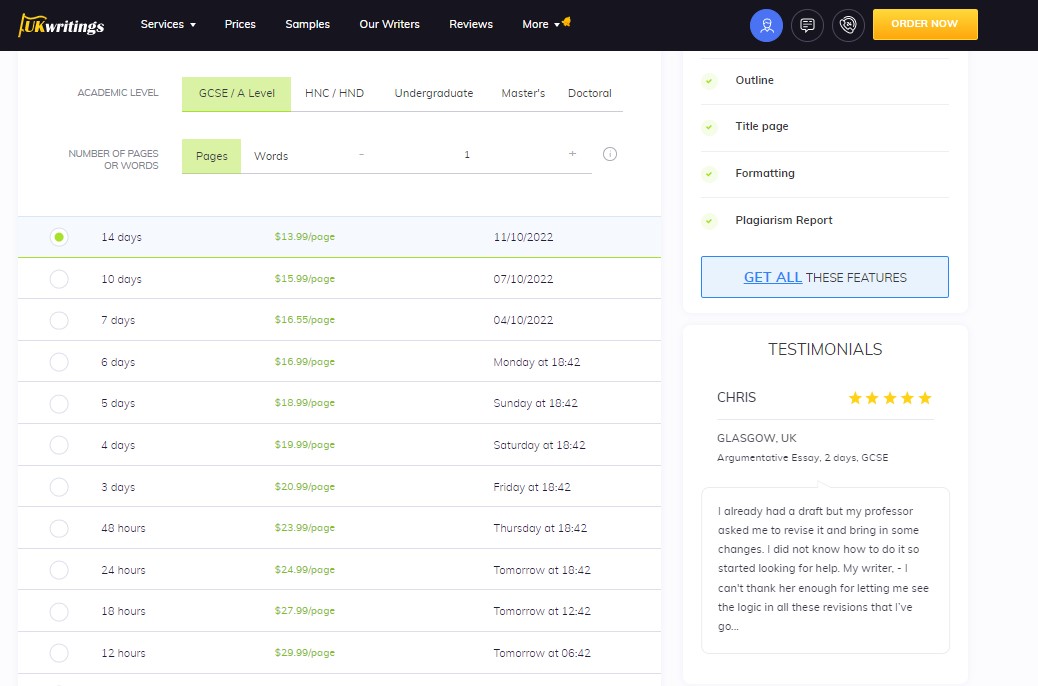The height and width of the screenshot is (686, 1038).
Task: Select Doctoral academic level
Action: (589, 93)
